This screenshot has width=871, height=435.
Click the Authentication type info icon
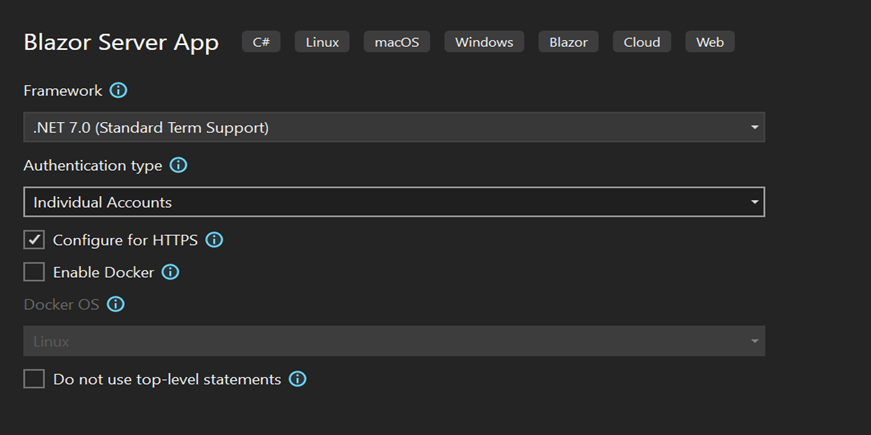click(x=178, y=165)
